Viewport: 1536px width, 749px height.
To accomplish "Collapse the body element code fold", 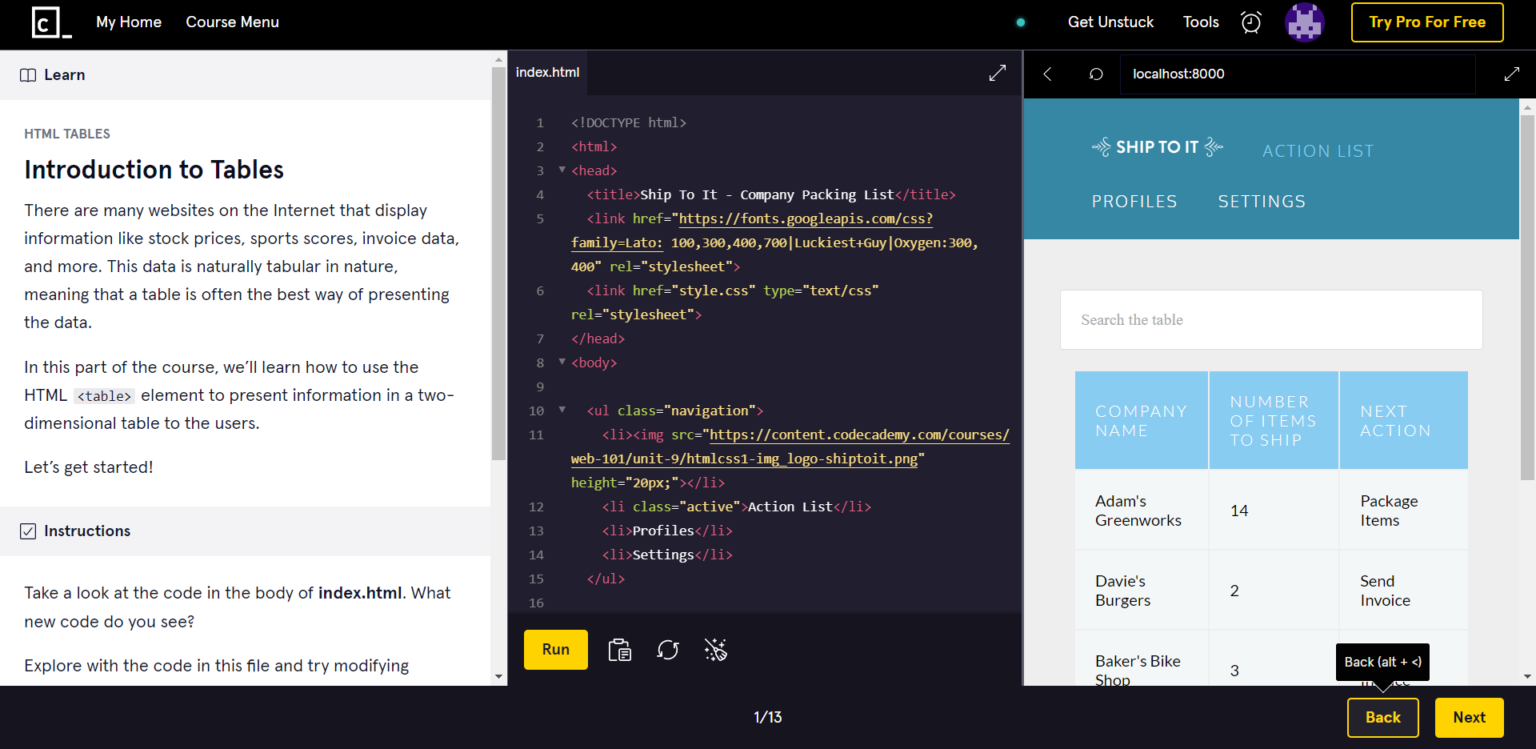I will coord(562,362).
